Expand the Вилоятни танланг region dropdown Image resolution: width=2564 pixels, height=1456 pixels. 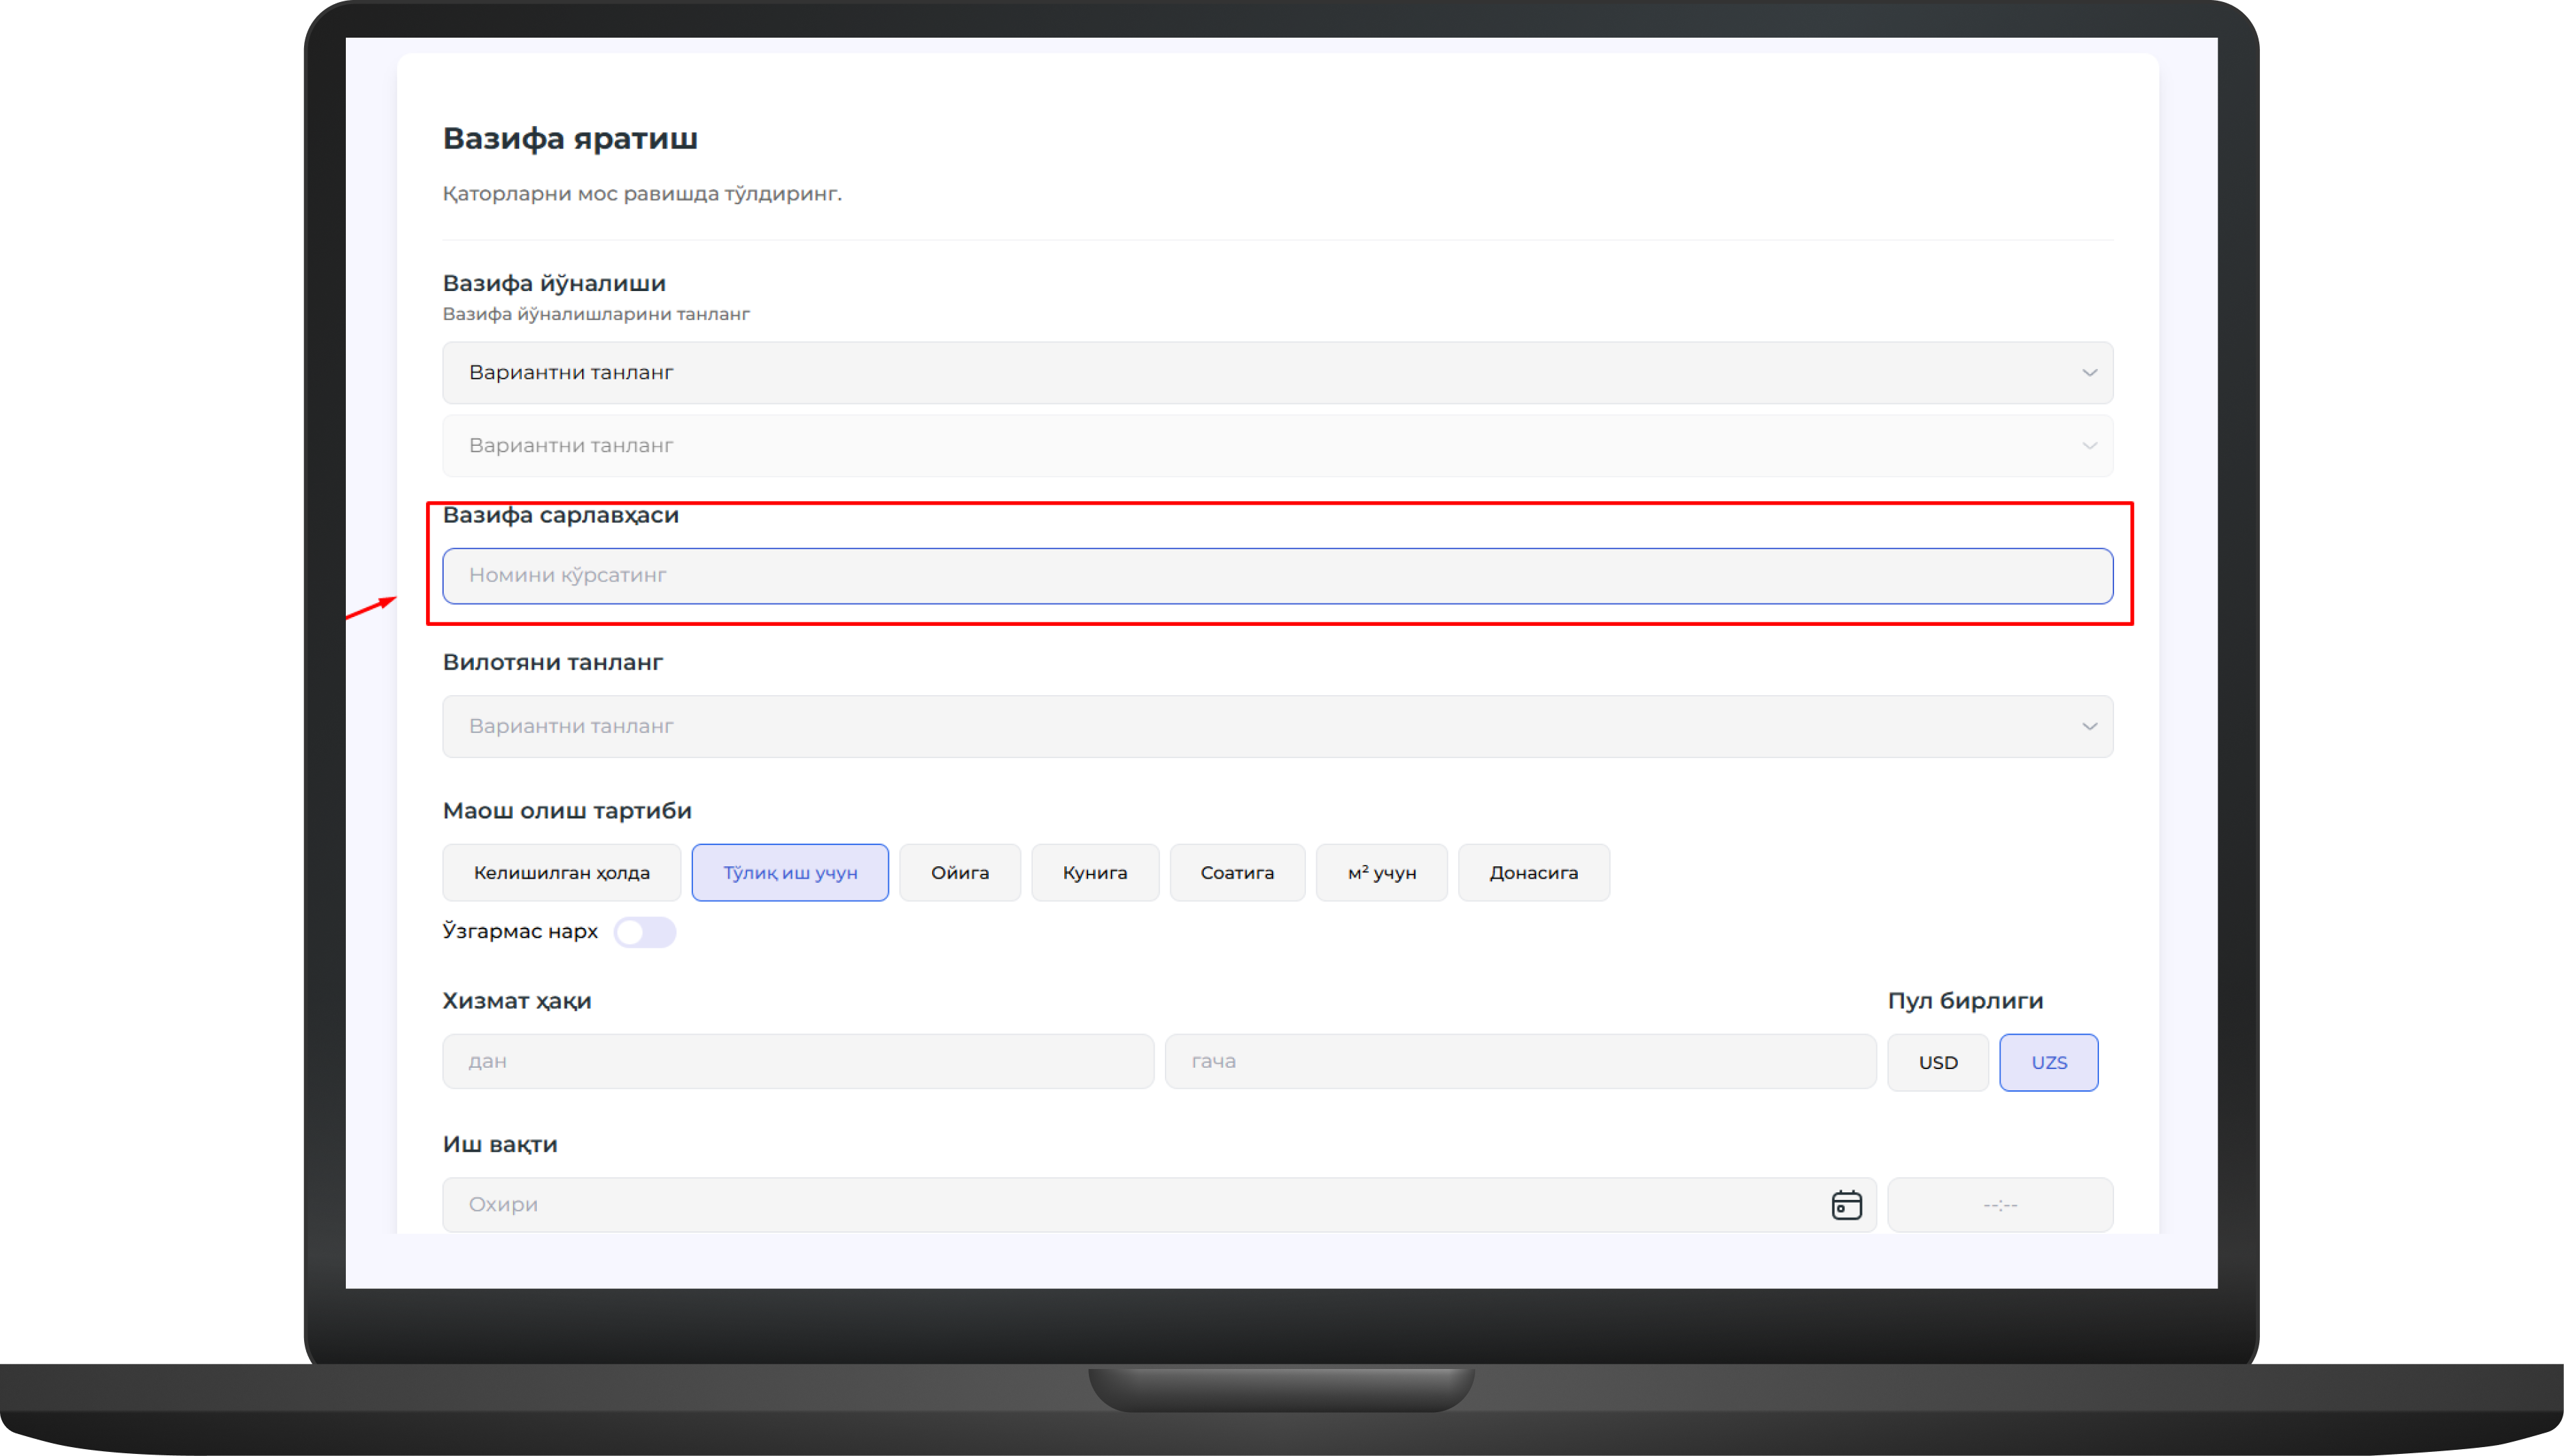click(1276, 727)
